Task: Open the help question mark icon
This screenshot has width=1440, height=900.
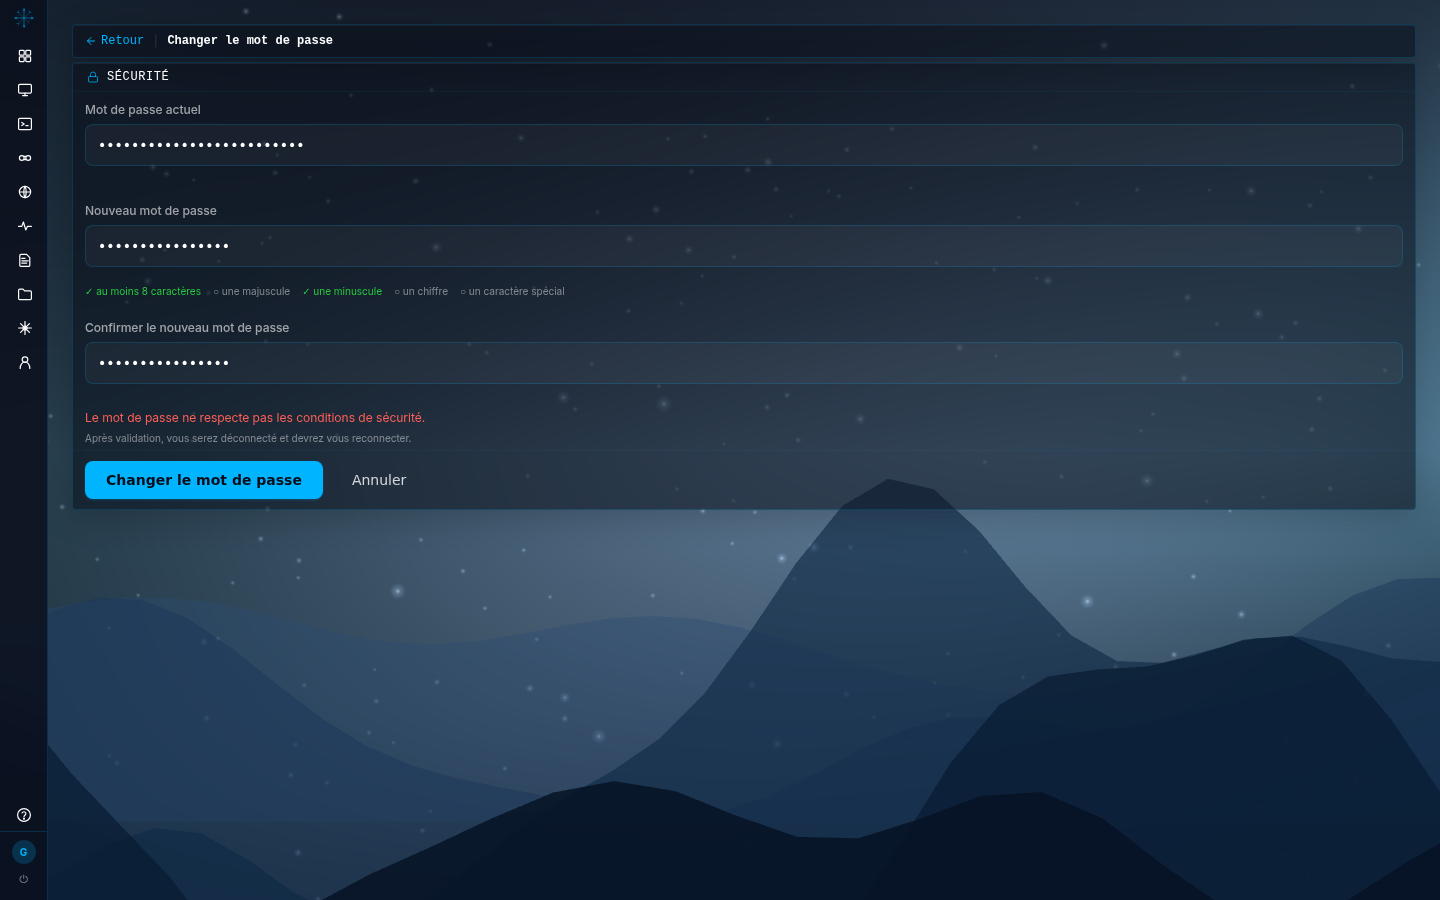Action: pyautogui.click(x=24, y=815)
